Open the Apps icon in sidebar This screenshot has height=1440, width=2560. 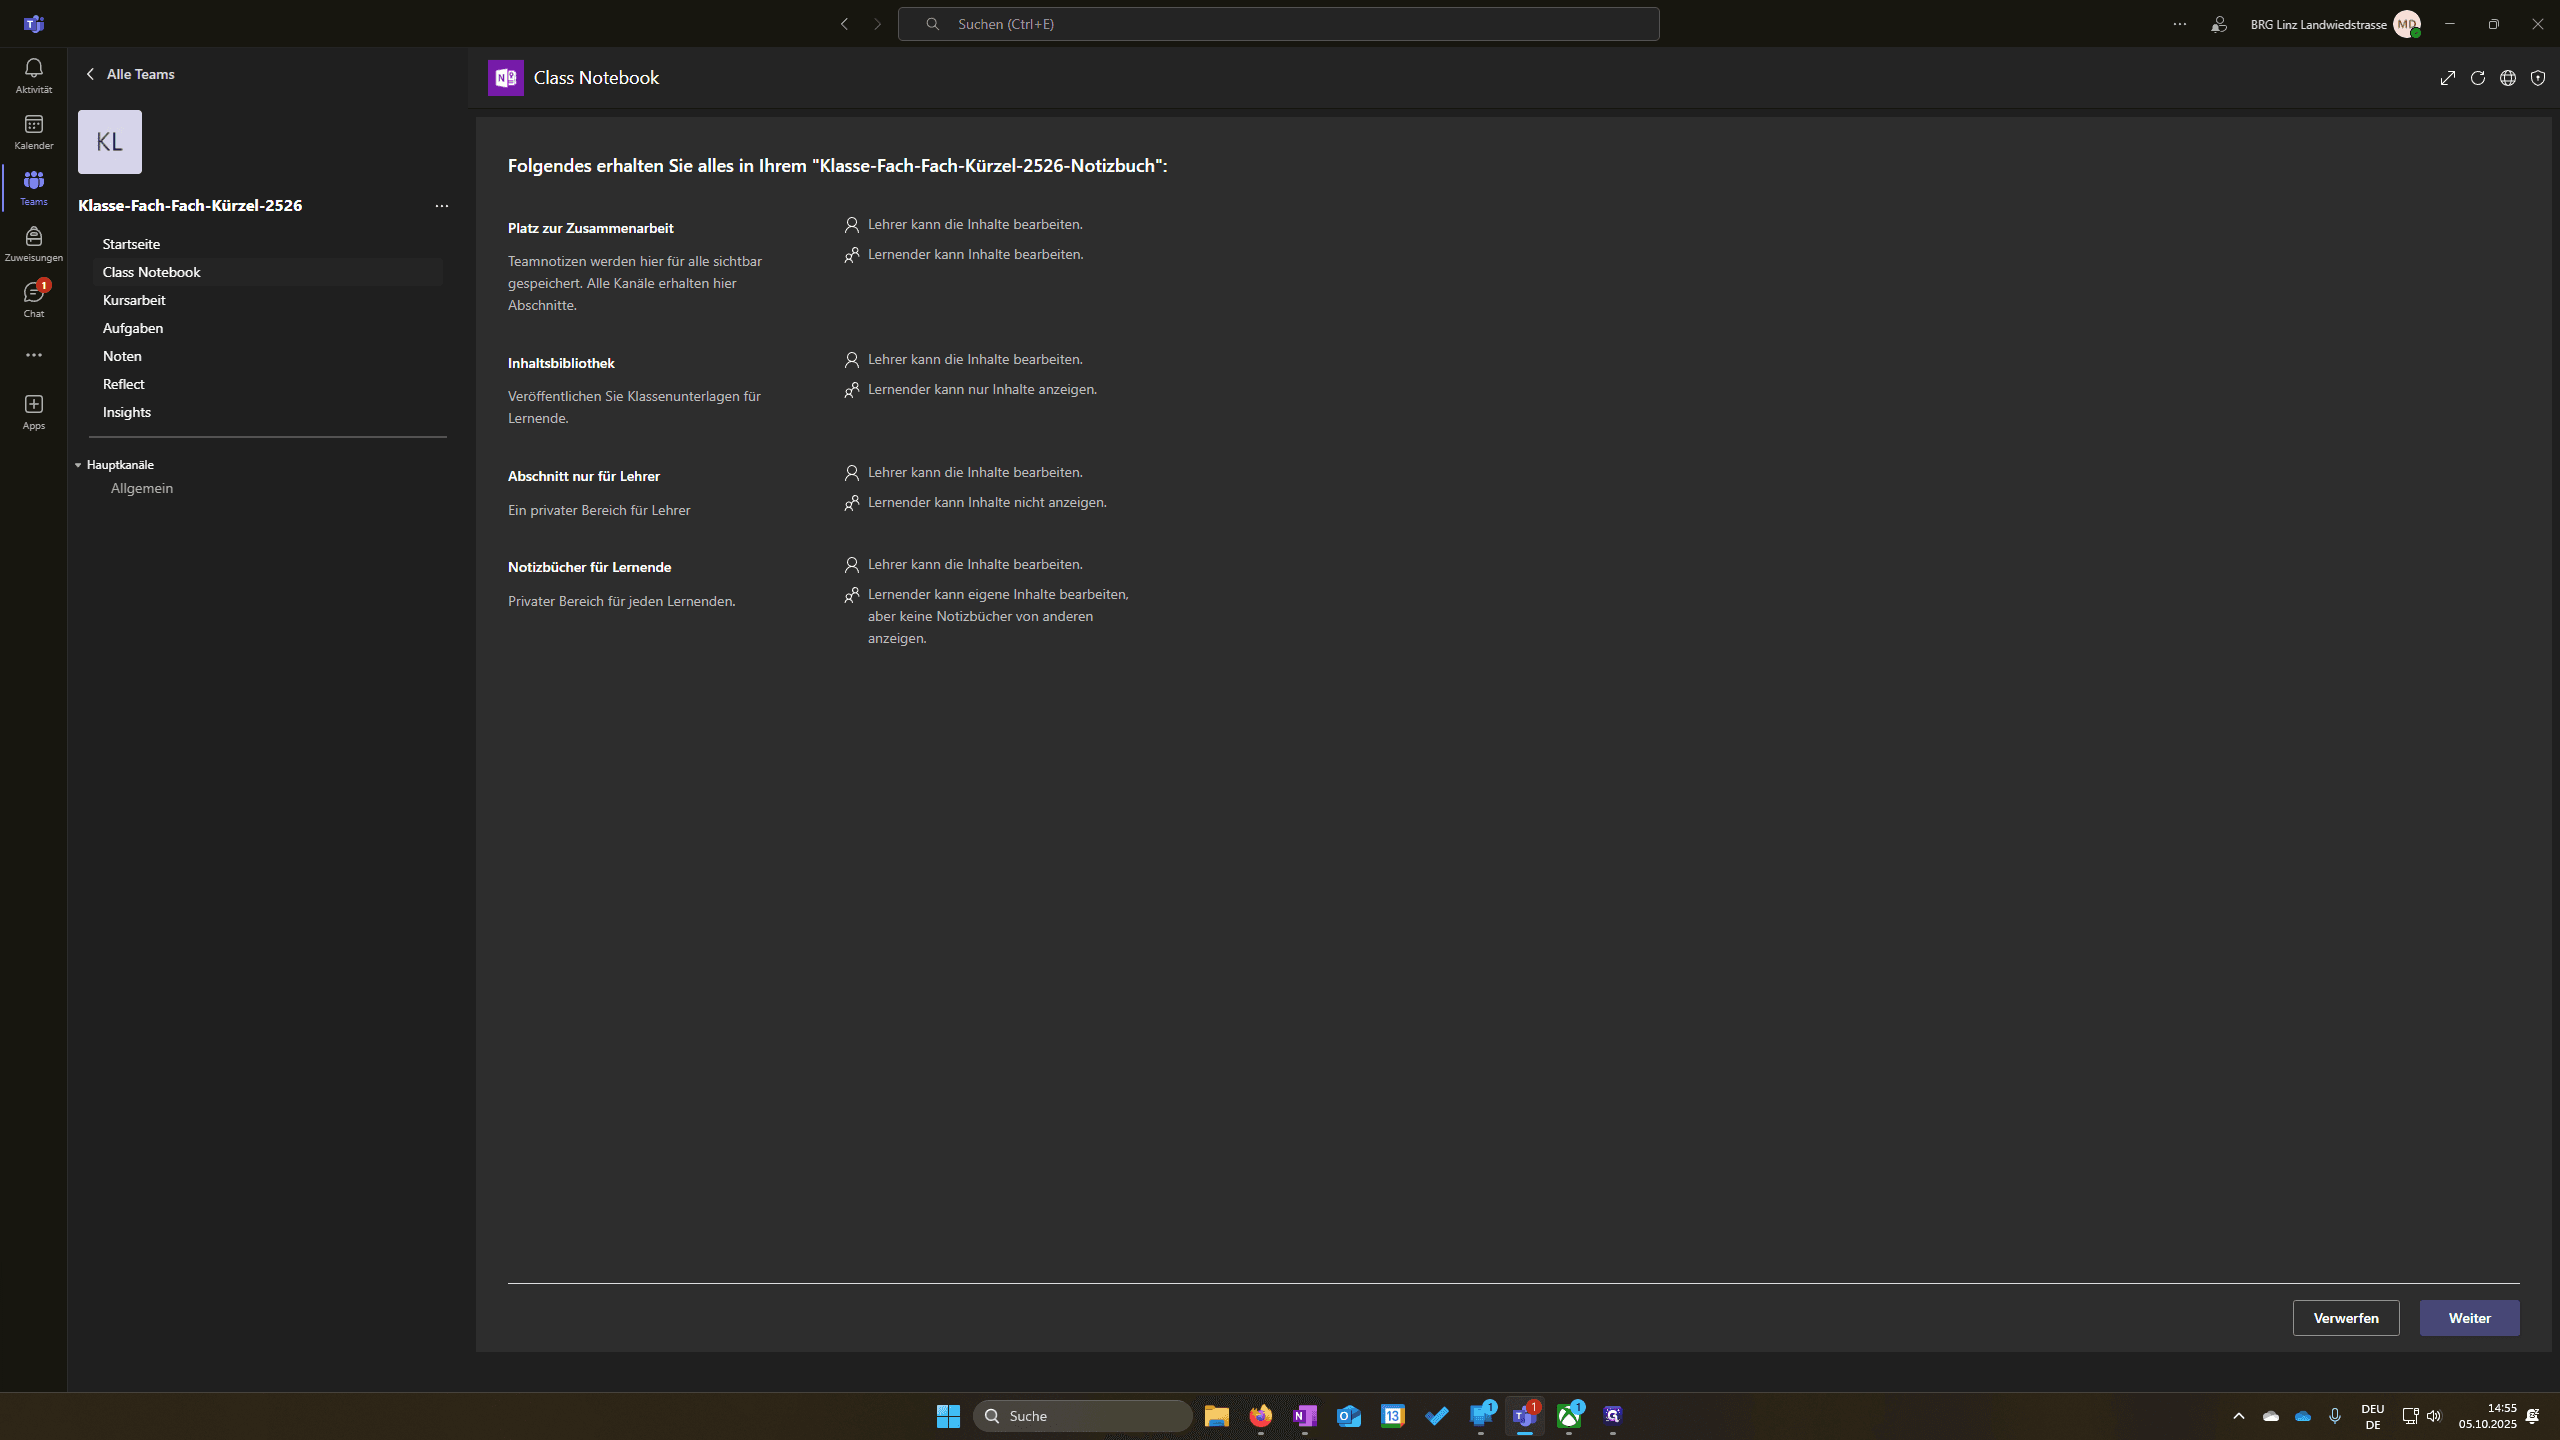click(33, 412)
